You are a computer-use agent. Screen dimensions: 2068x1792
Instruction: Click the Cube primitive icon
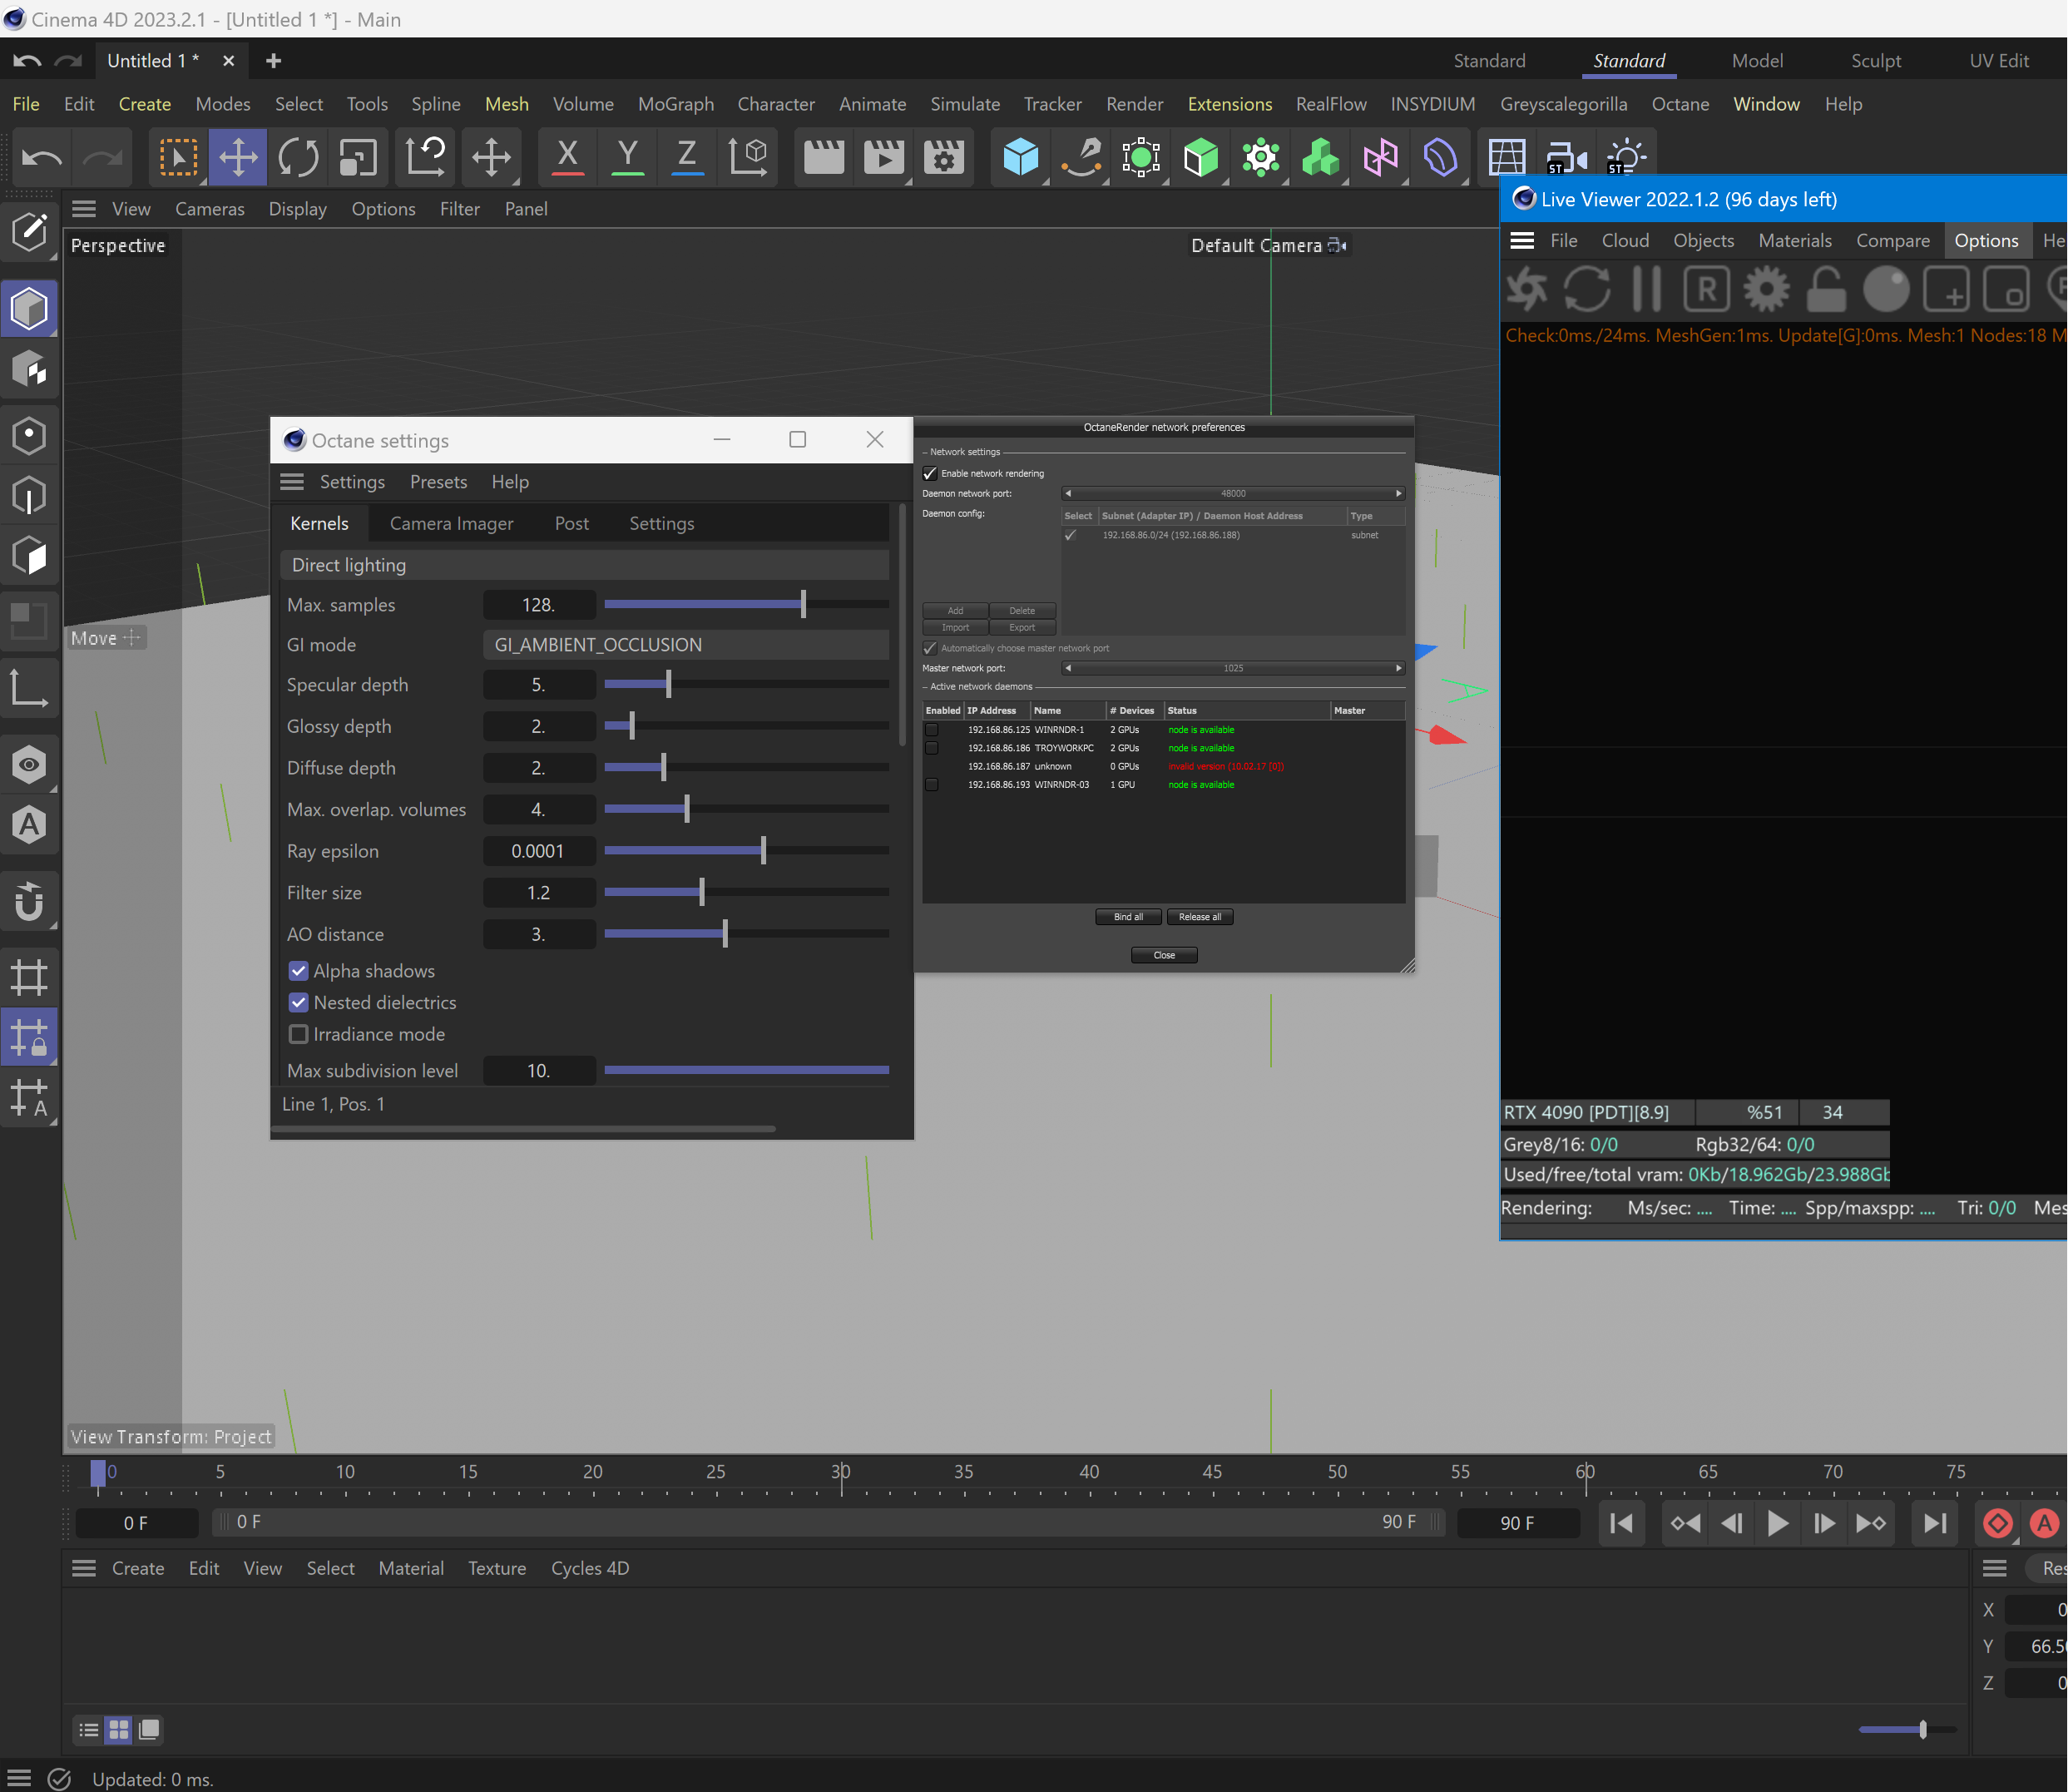(1020, 157)
